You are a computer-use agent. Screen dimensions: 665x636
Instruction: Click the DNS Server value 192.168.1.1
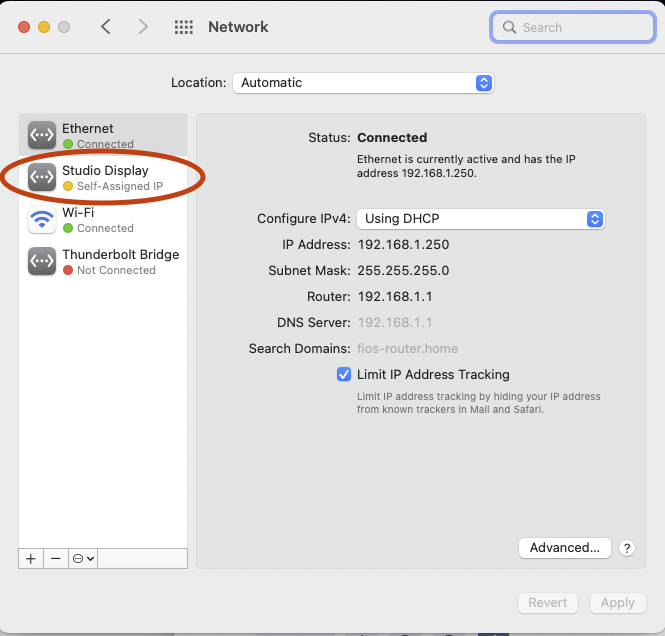(395, 323)
